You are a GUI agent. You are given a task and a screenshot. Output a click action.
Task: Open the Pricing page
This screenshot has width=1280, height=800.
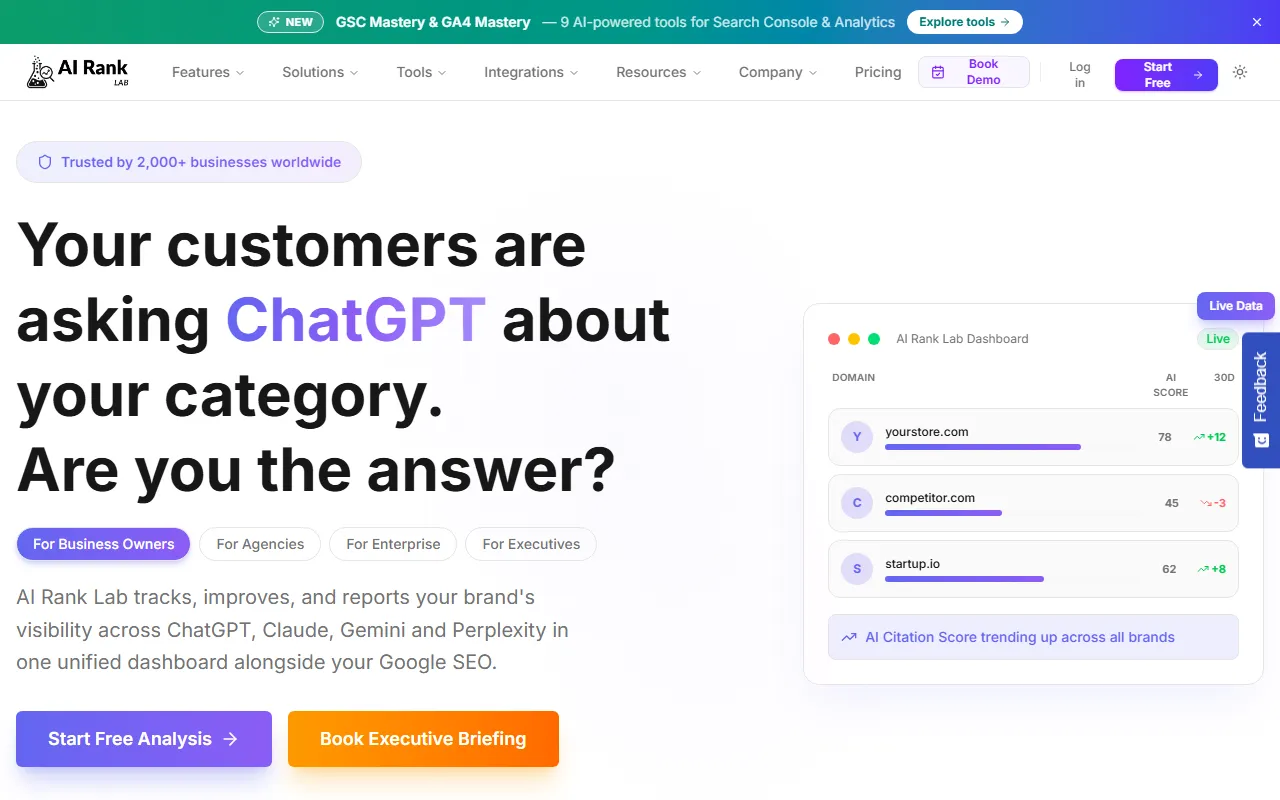coord(878,72)
